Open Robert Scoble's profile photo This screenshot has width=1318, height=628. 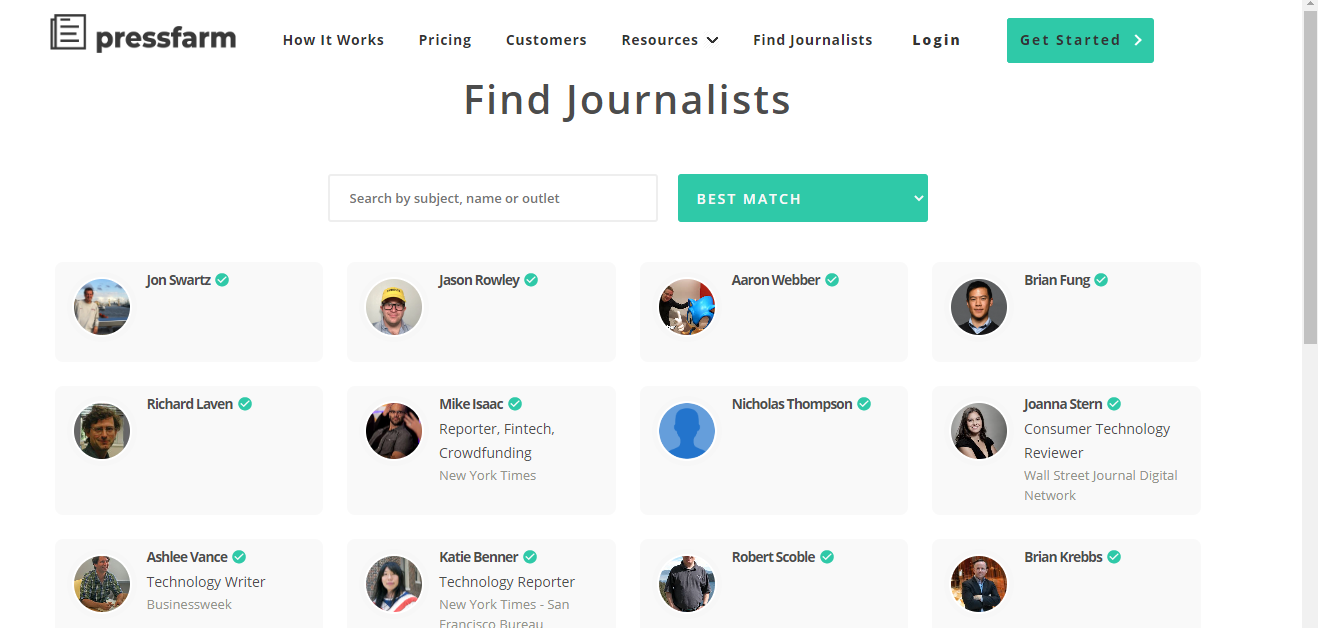coord(687,584)
